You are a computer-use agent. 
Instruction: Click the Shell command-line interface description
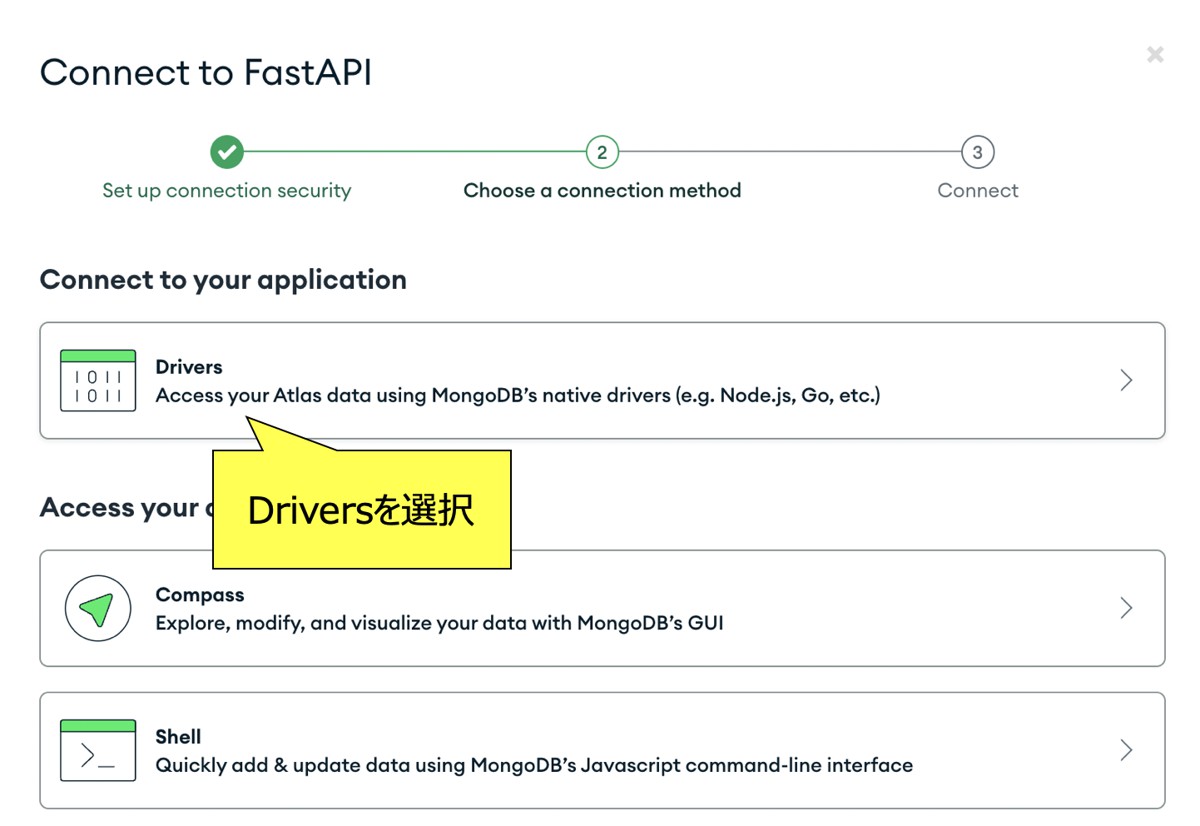[x=534, y=766]
